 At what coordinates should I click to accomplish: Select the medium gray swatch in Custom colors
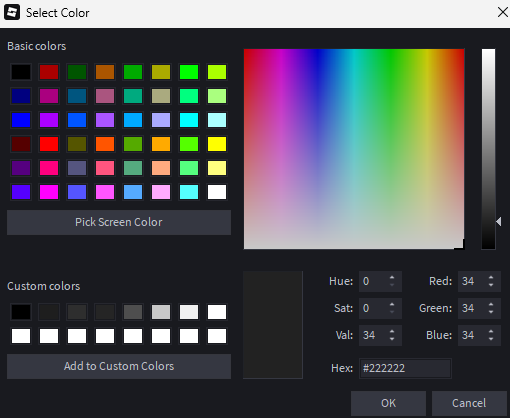(133, 312)
